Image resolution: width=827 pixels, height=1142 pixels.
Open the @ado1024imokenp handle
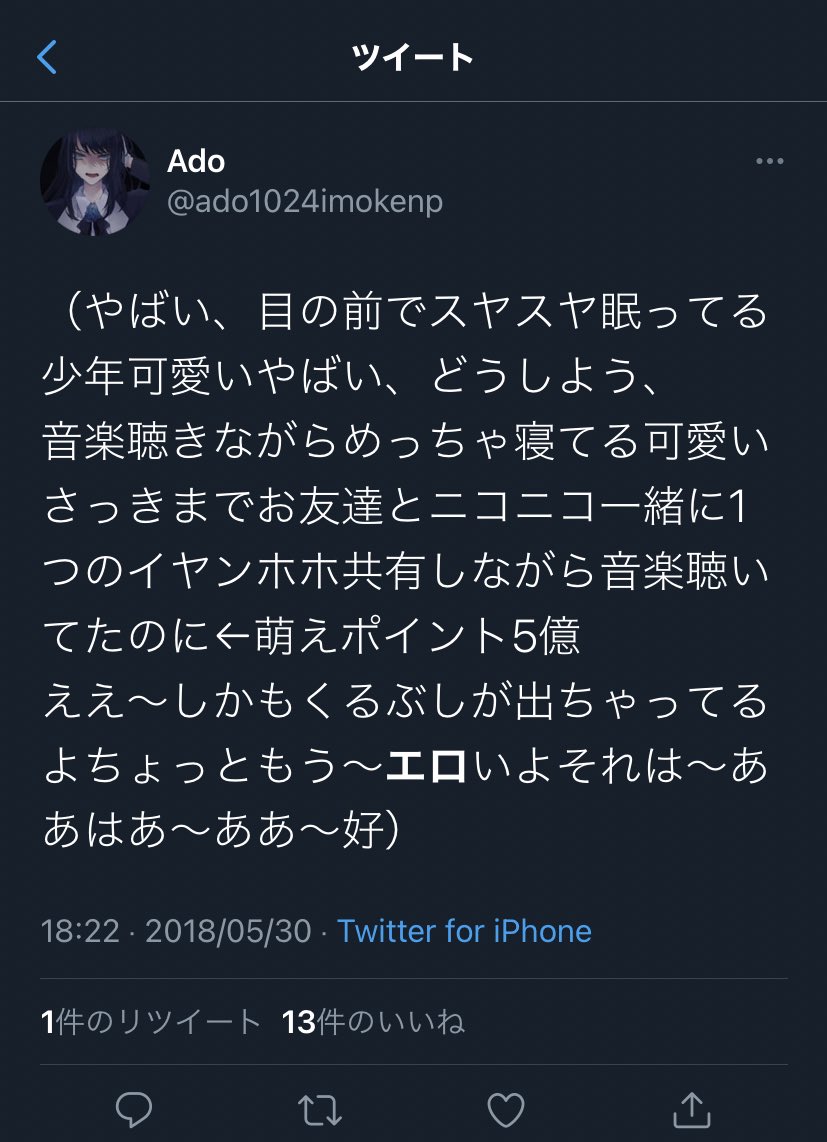click(x=305, y=202)
